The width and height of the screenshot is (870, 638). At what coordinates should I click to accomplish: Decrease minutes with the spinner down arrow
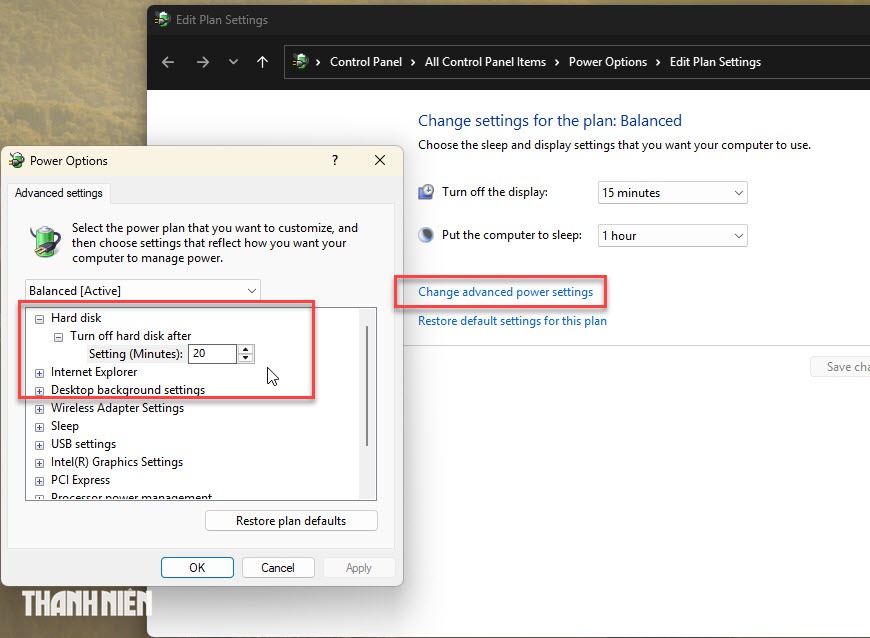(x=246, y=358)
